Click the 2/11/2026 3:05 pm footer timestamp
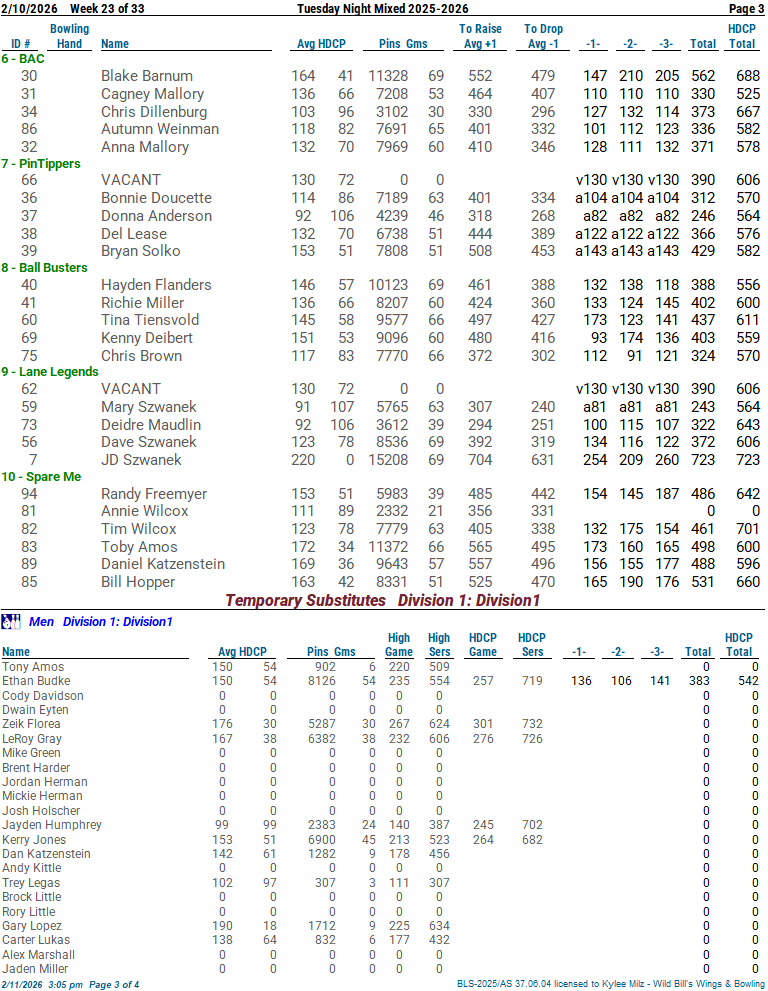 pos(42,985)
